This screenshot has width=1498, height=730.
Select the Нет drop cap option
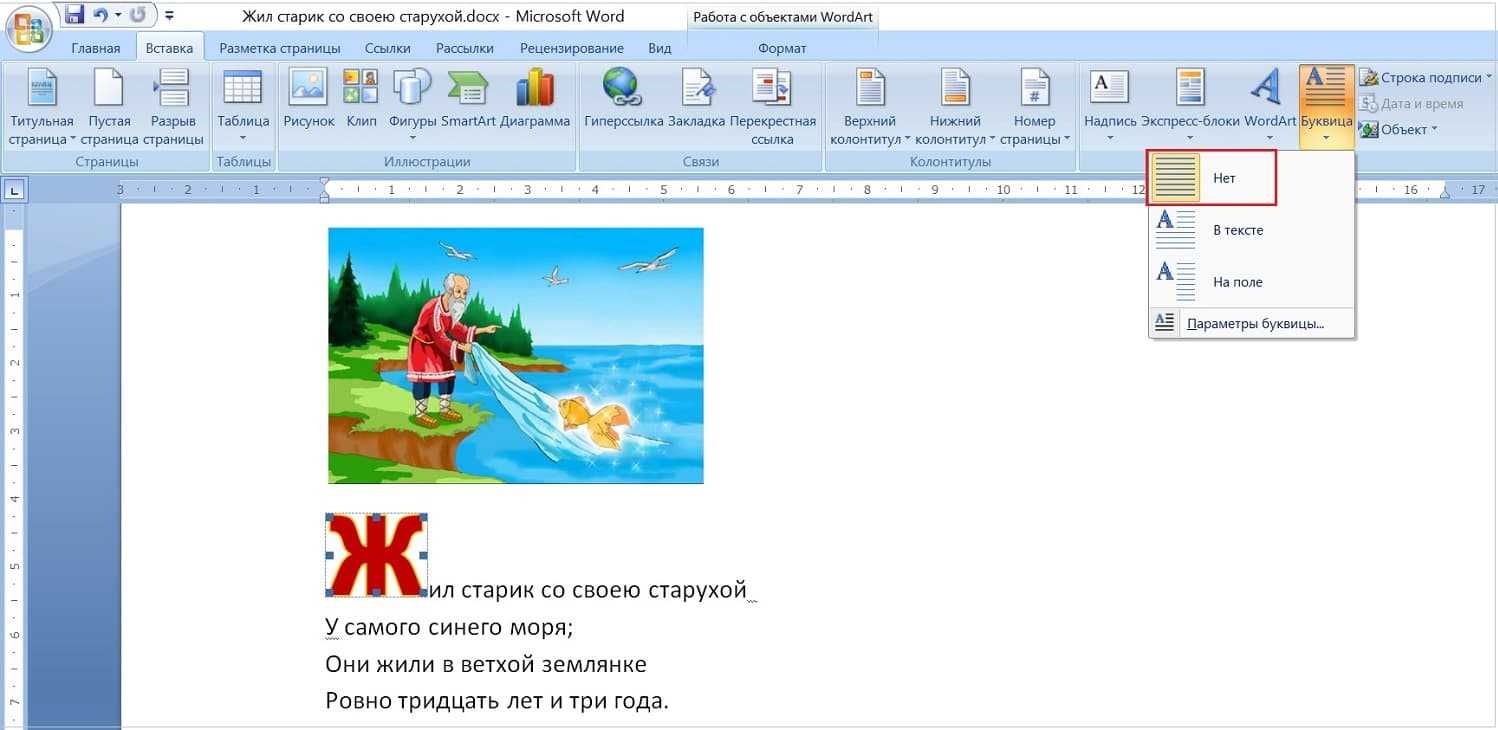click(1212, 178)
